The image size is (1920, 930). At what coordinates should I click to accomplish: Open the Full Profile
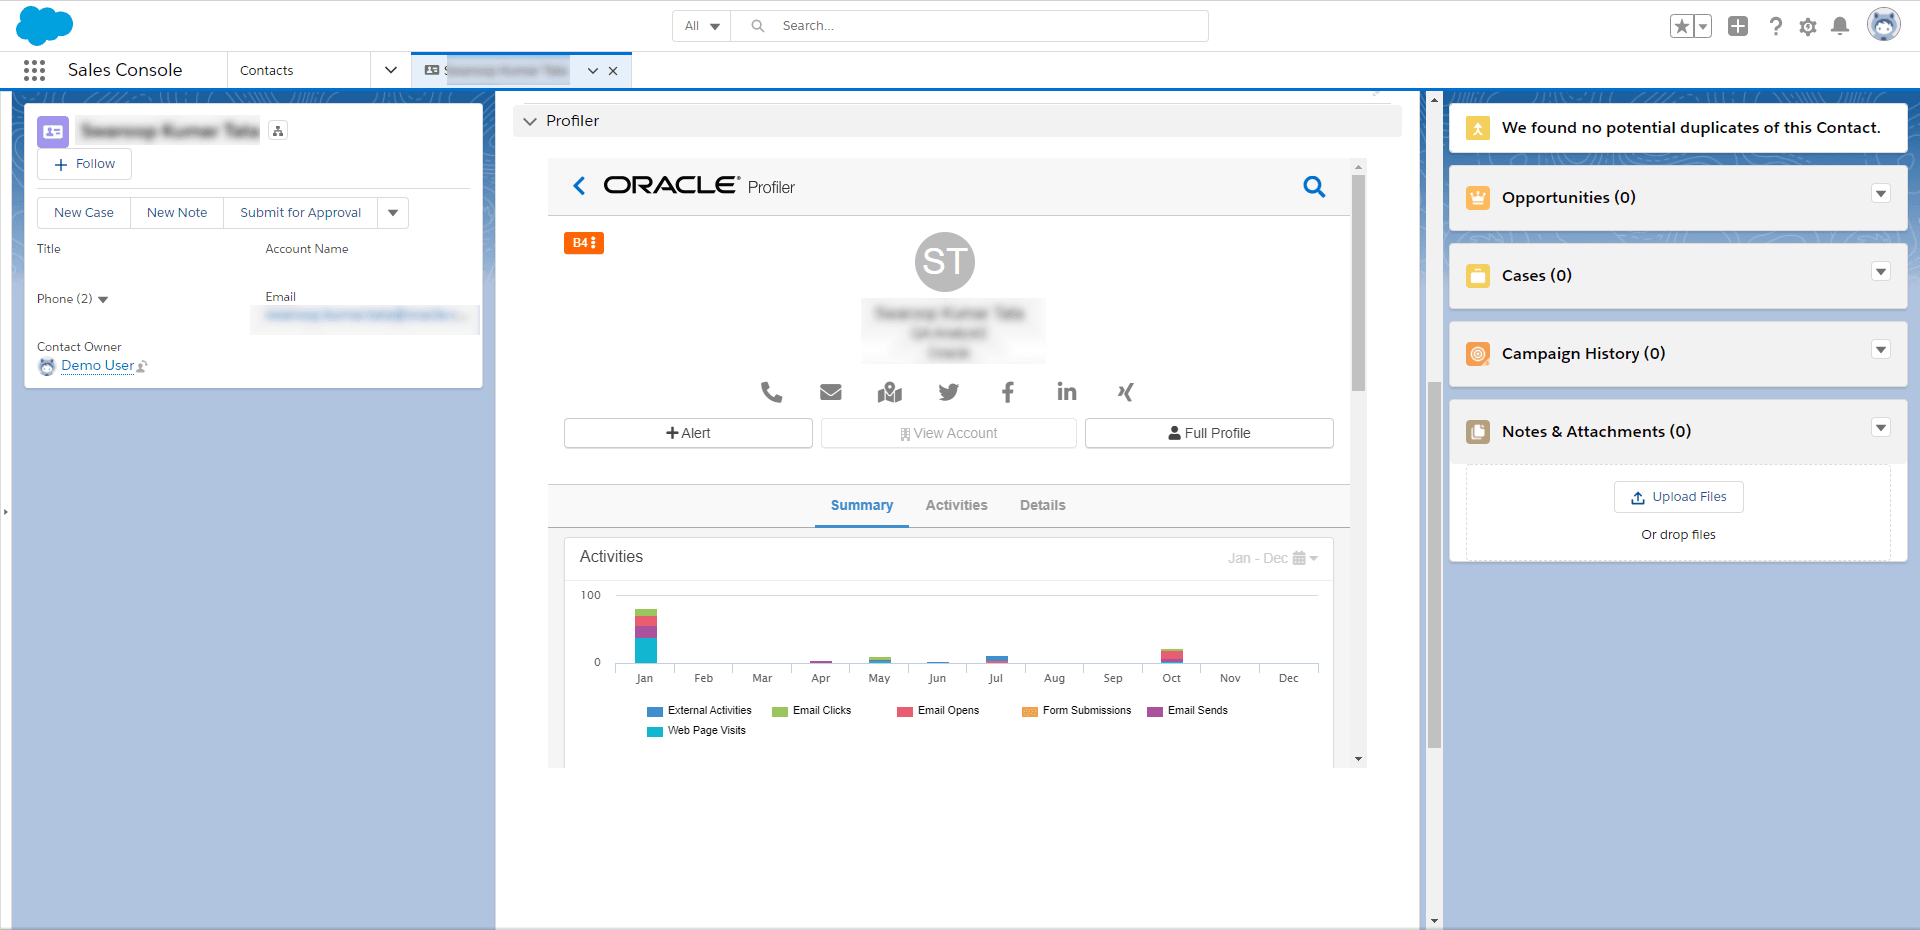tap(1209, 433)
